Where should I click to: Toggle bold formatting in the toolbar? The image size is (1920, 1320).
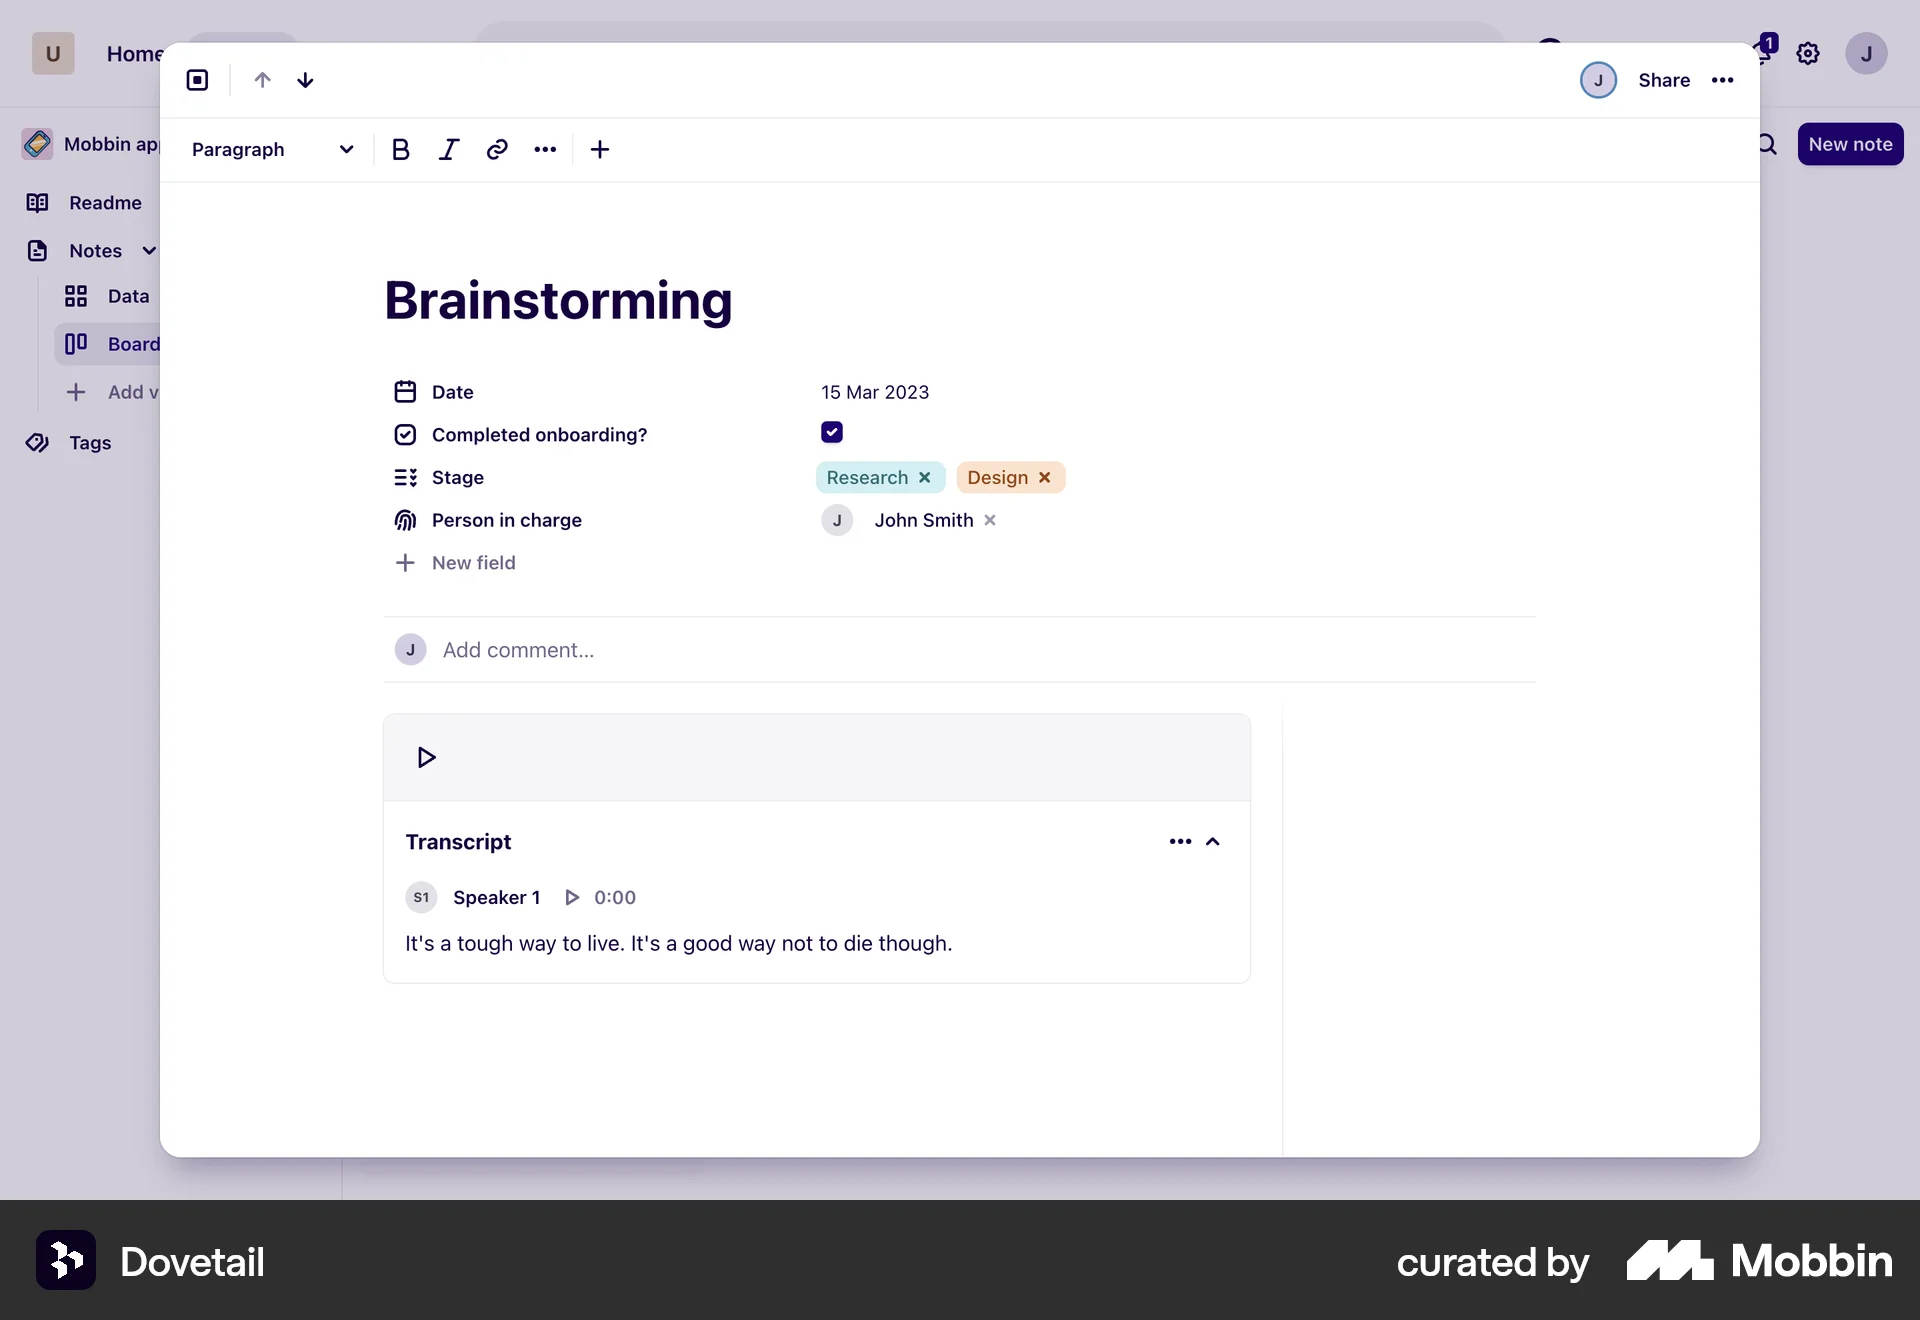[400, 150]
